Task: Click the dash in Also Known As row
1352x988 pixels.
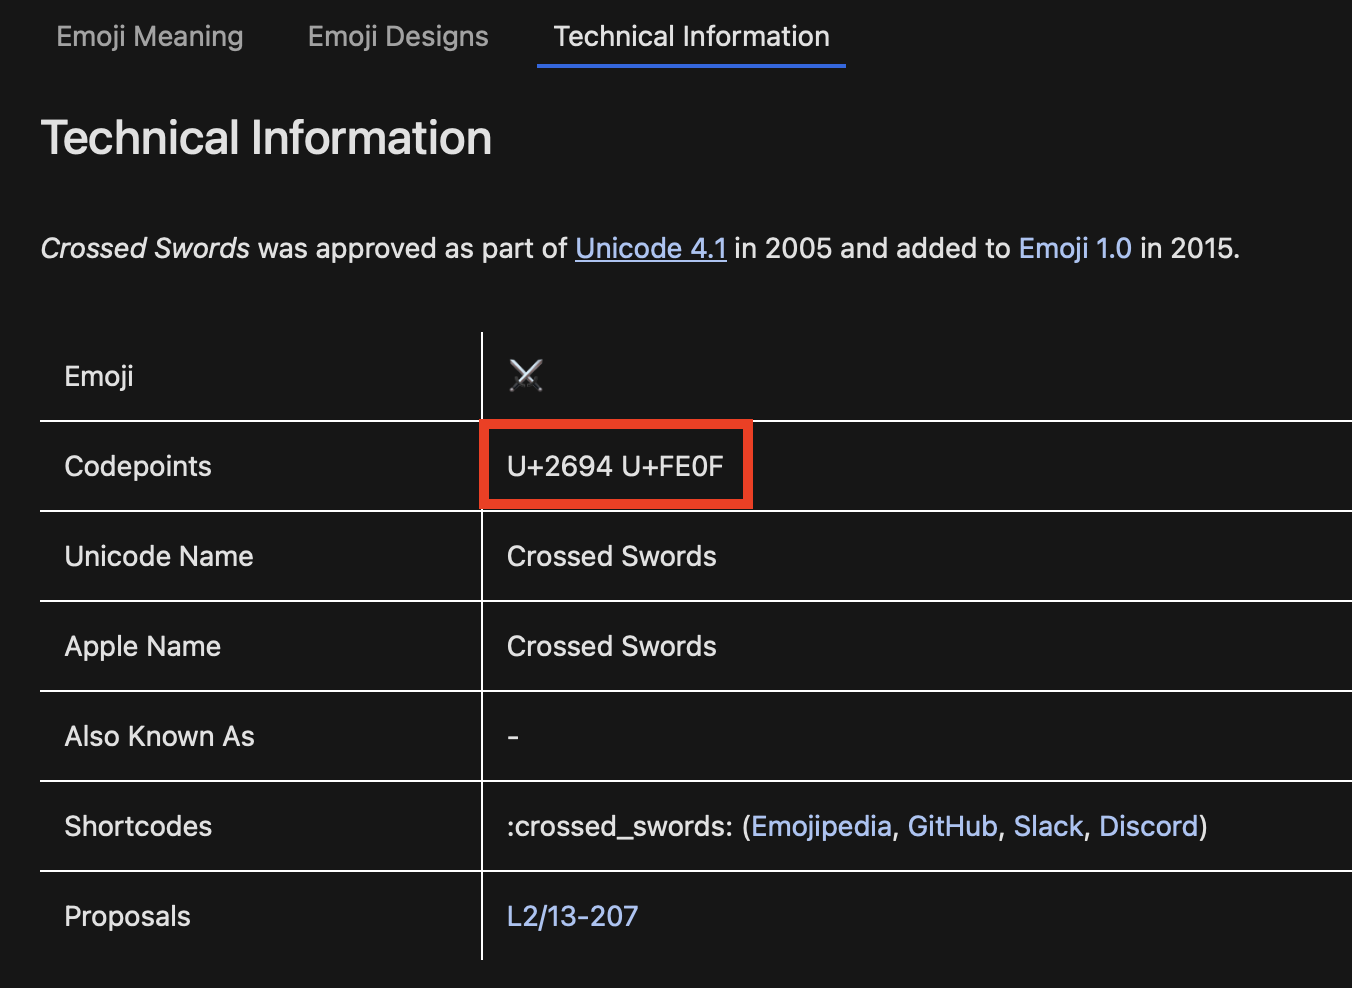Action: [x=513, y=737]
